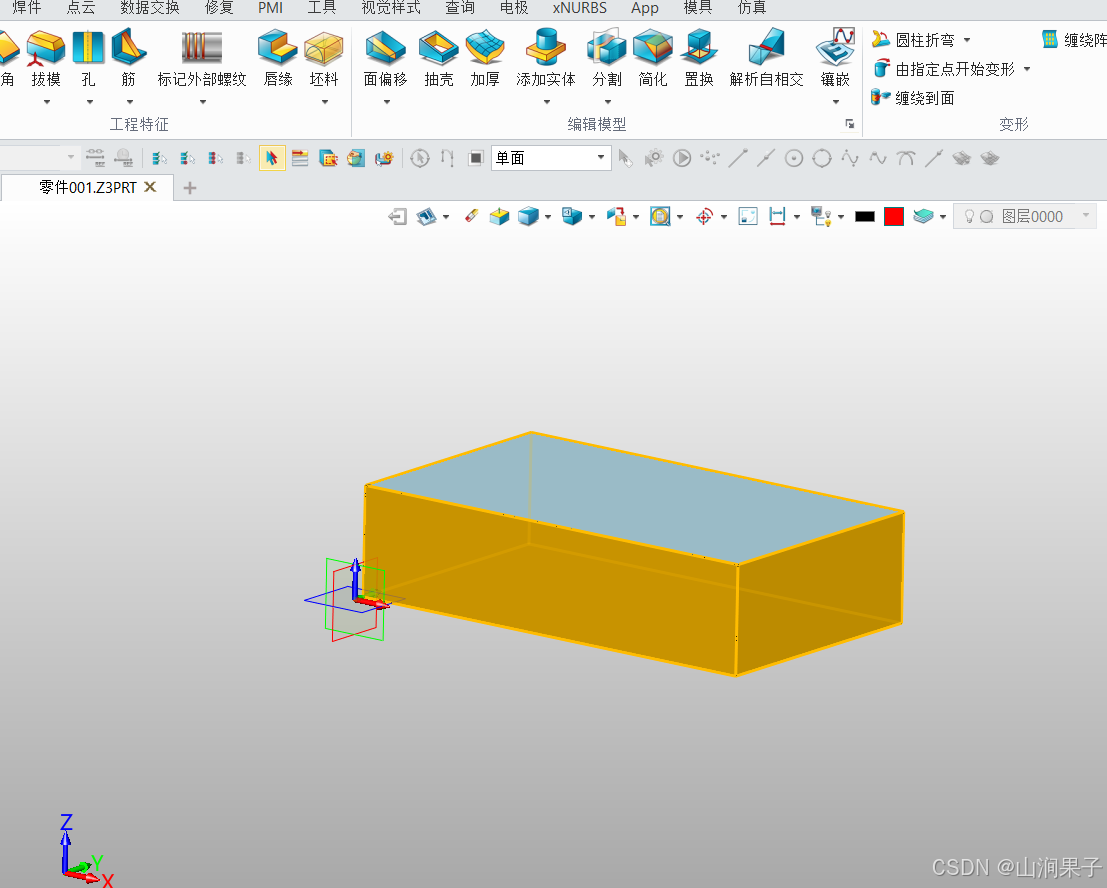
Task: Open the 模具 ribbon tab
Action: [698, 8]
